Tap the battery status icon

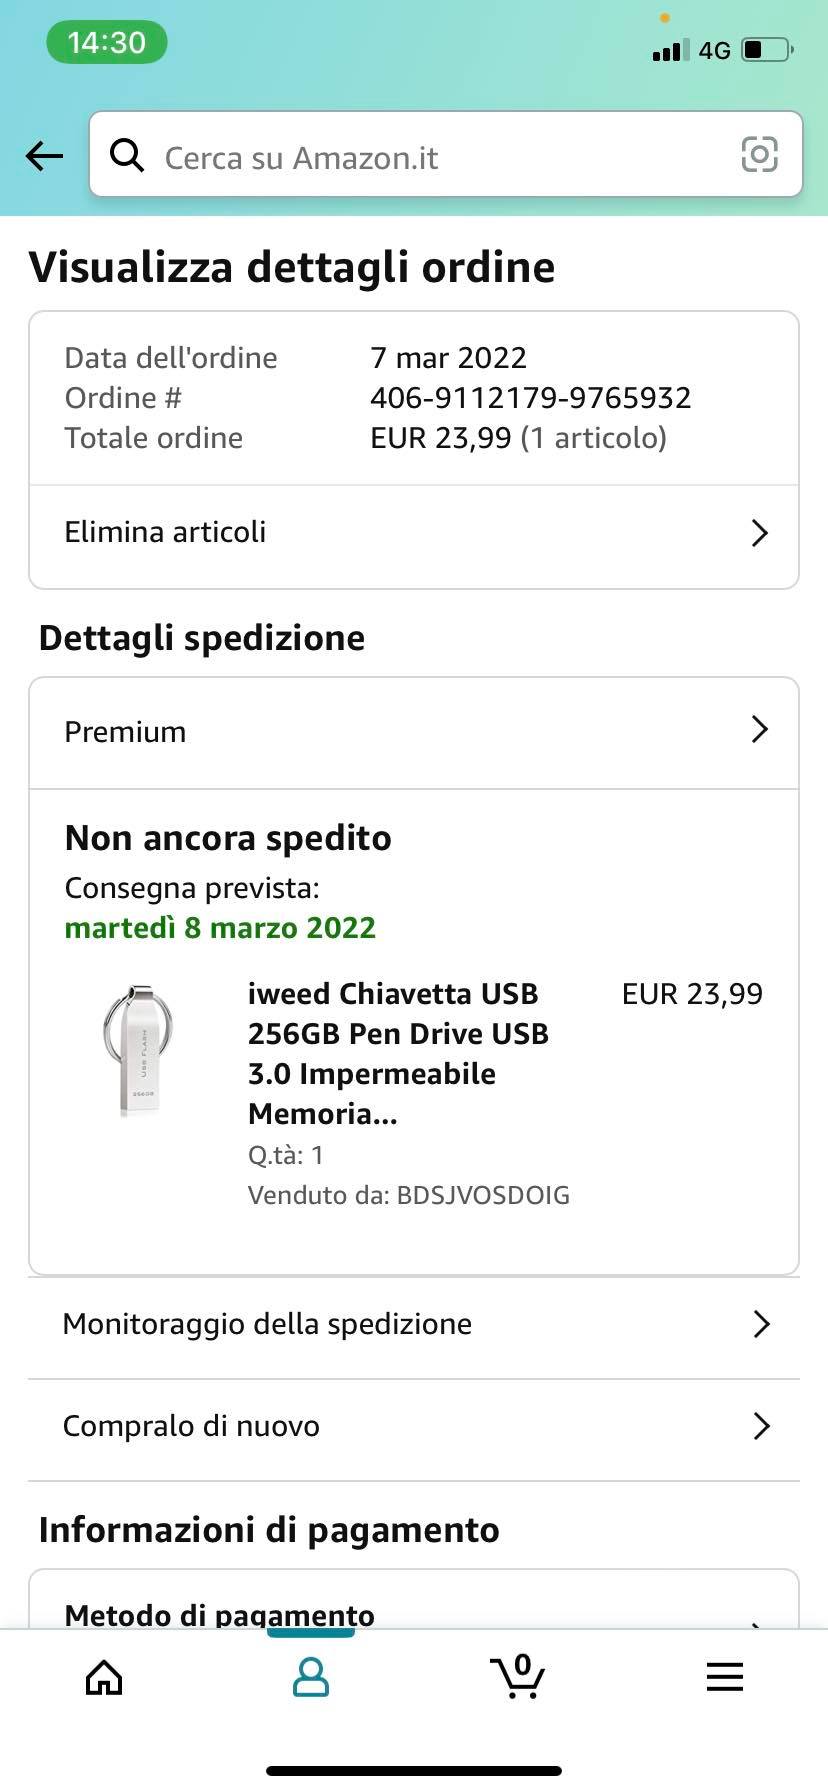[767, 50]
